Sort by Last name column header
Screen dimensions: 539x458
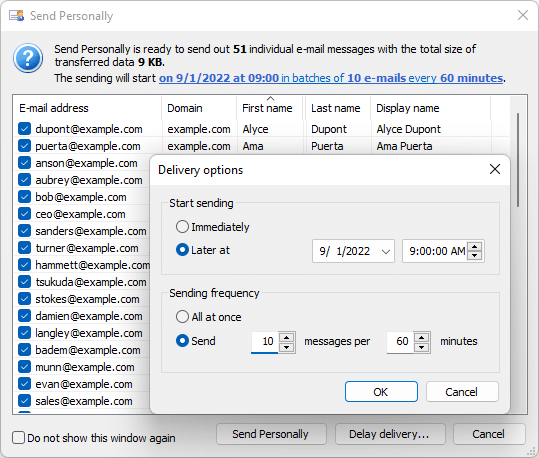338,108
